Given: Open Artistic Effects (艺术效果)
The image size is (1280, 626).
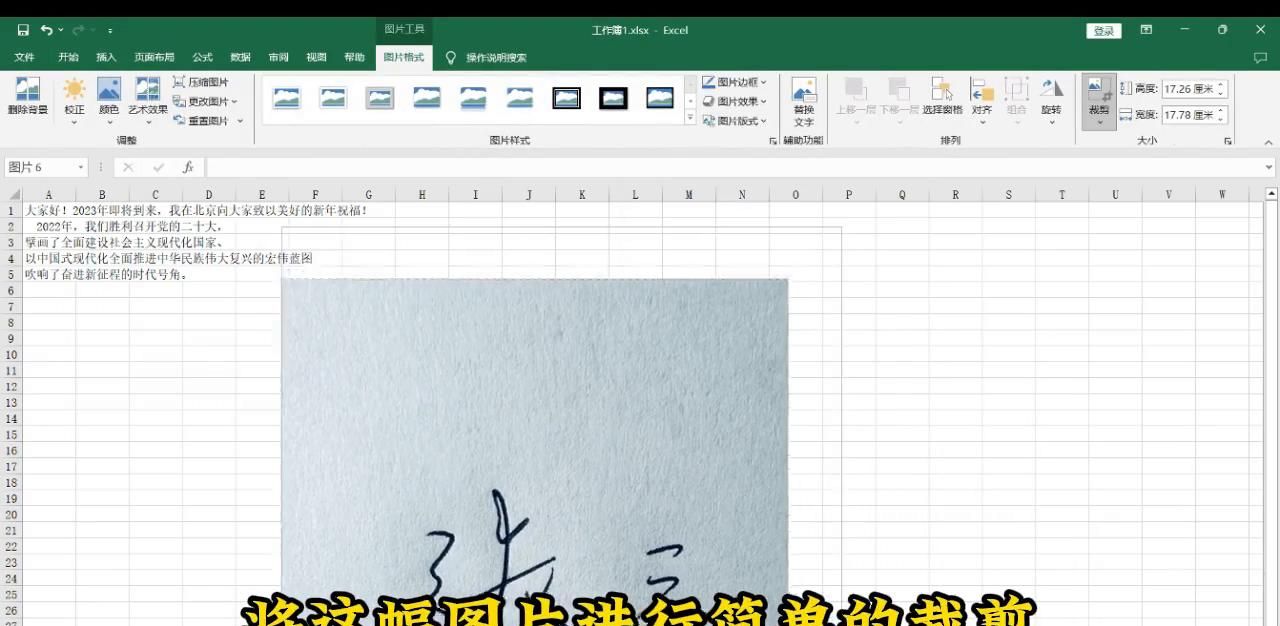Looking at the screenshot, I should tap(148, 102).
